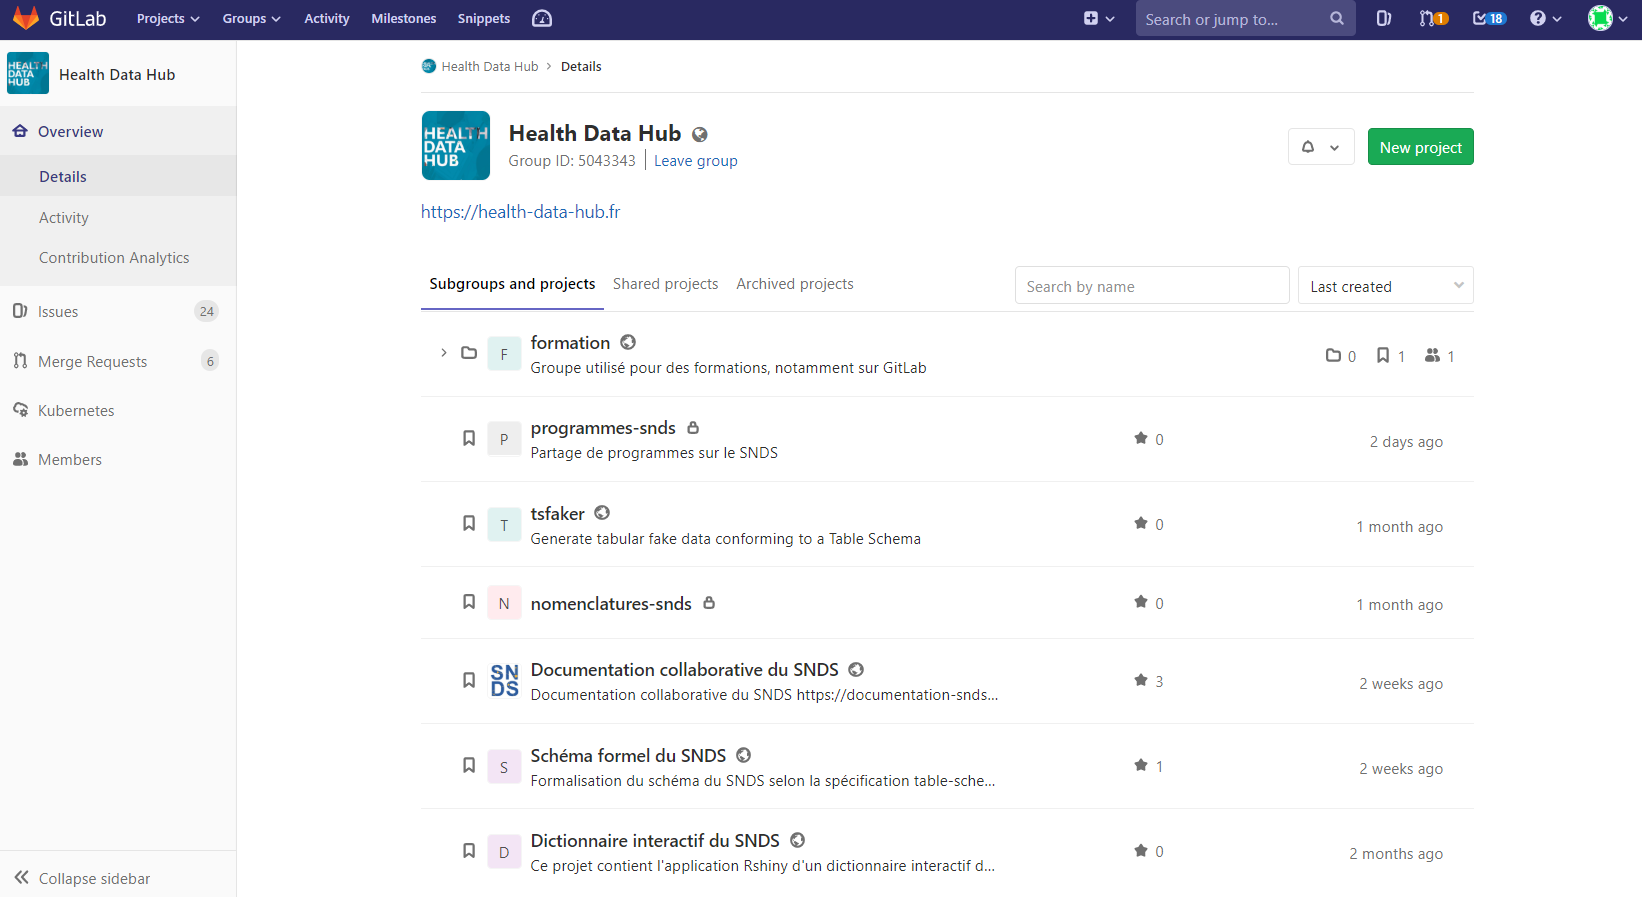Open the Projects dropdown menu
This screenshot has height=897, width=1642.
tap(168, 19)
